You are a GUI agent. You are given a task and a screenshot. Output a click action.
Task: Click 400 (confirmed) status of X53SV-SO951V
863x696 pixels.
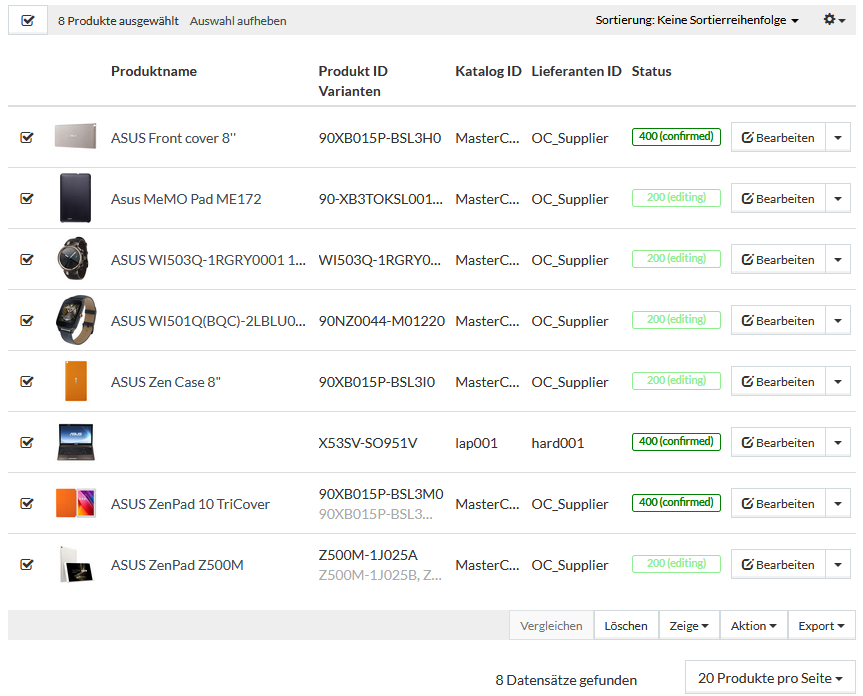[676, 442]
